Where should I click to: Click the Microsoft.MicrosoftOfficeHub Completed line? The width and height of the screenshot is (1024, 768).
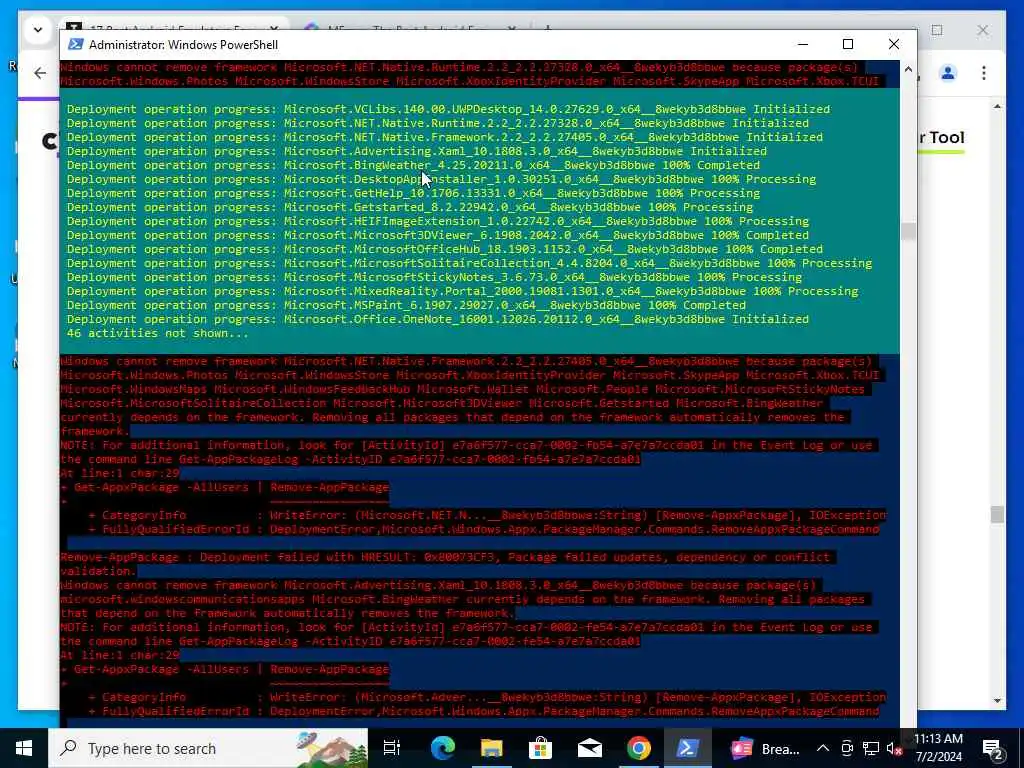[445, 249]
